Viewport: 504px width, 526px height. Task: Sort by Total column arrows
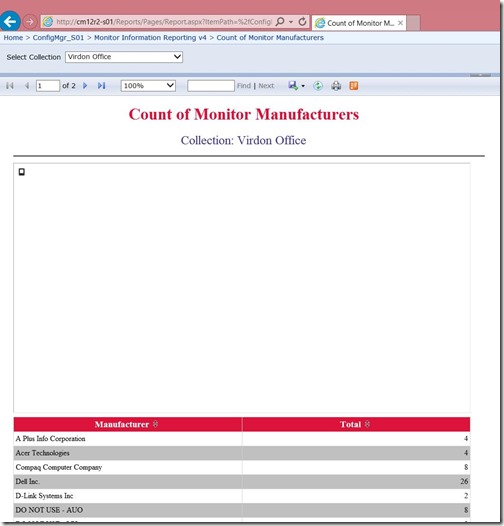367,424
